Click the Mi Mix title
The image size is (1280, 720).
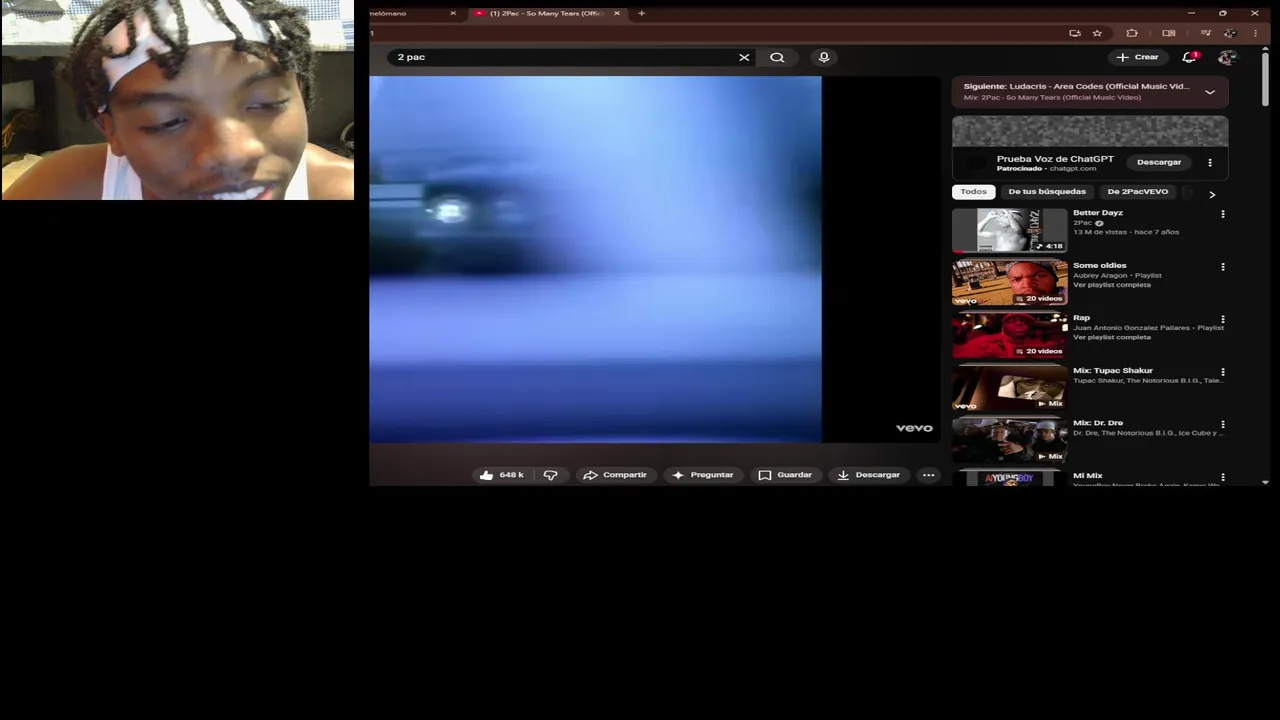pos(1088,476)
